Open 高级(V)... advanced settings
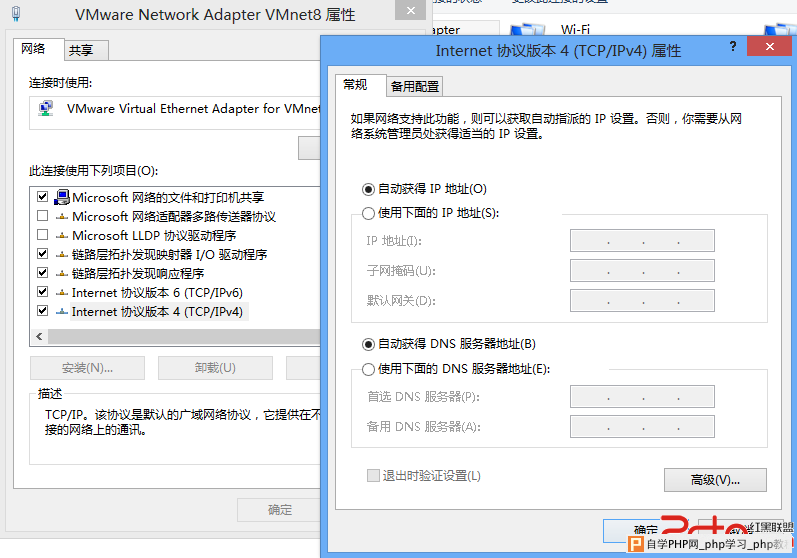This screenshot has height=558, width=797. coord(715,480)
